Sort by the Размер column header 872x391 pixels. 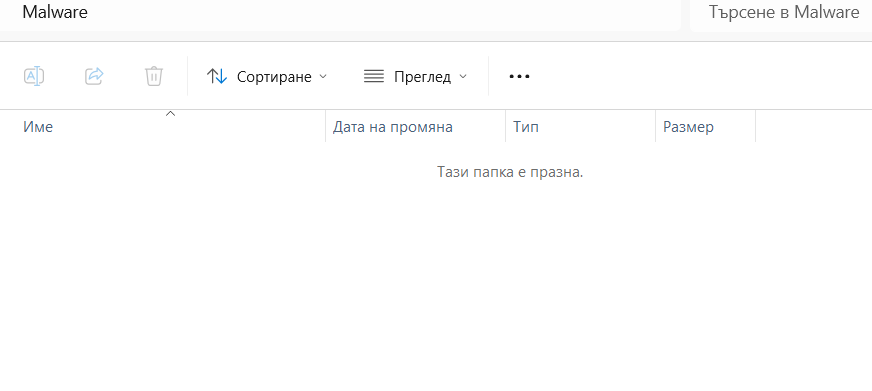706,127
